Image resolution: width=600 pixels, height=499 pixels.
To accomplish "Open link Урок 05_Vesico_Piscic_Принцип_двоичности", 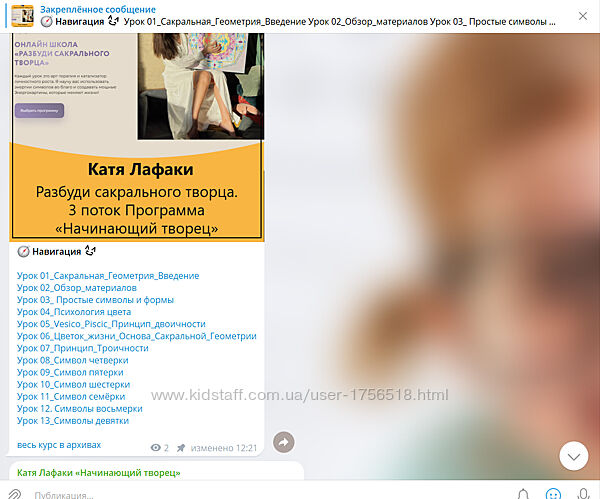I will (x=111, y=324).
